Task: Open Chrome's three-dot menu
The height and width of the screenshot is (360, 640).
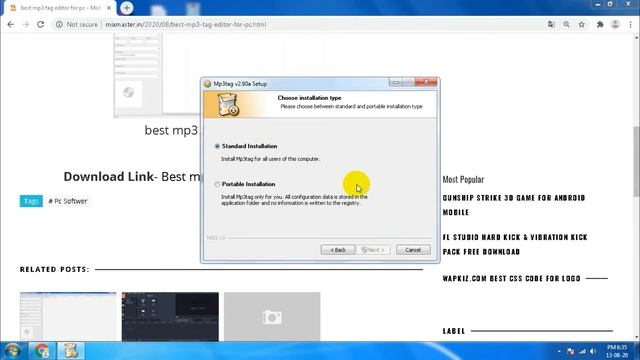Action: tap(631, 24)
